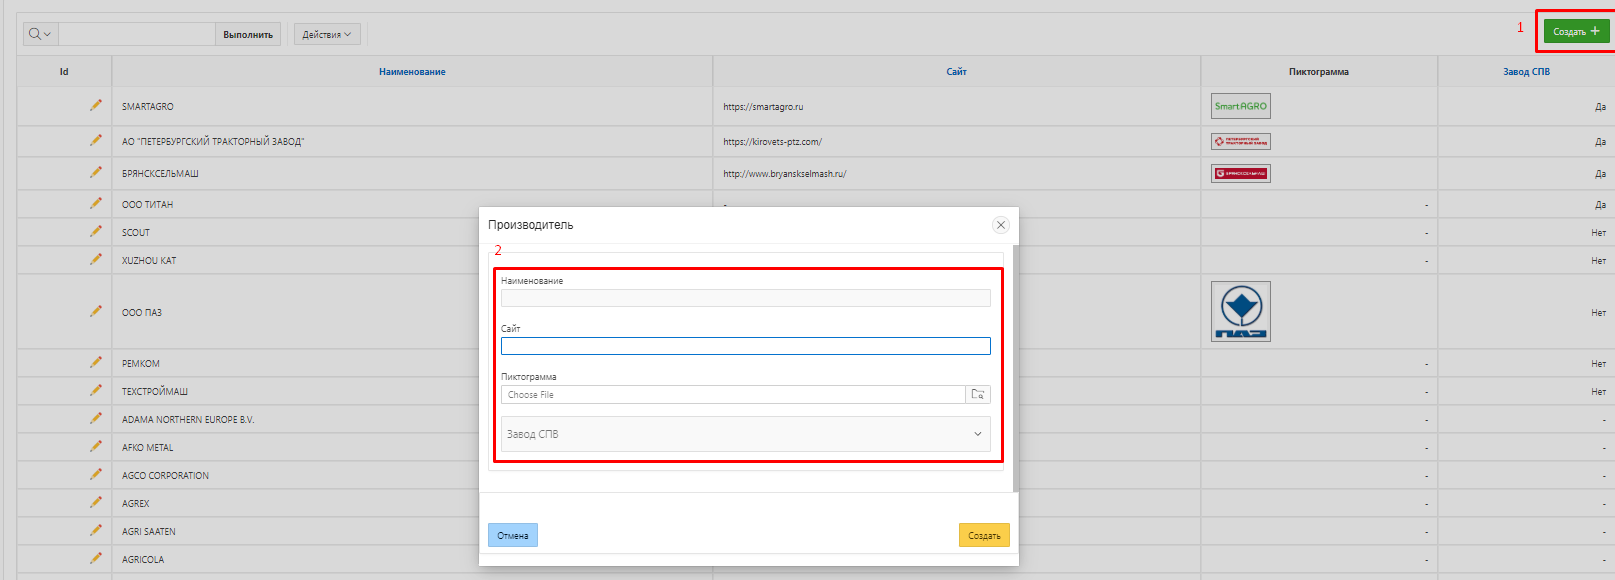The height and width of the screenshot is (580, 1615).
Task: Sort by the Наименование column header
Action: pos(412,72)
